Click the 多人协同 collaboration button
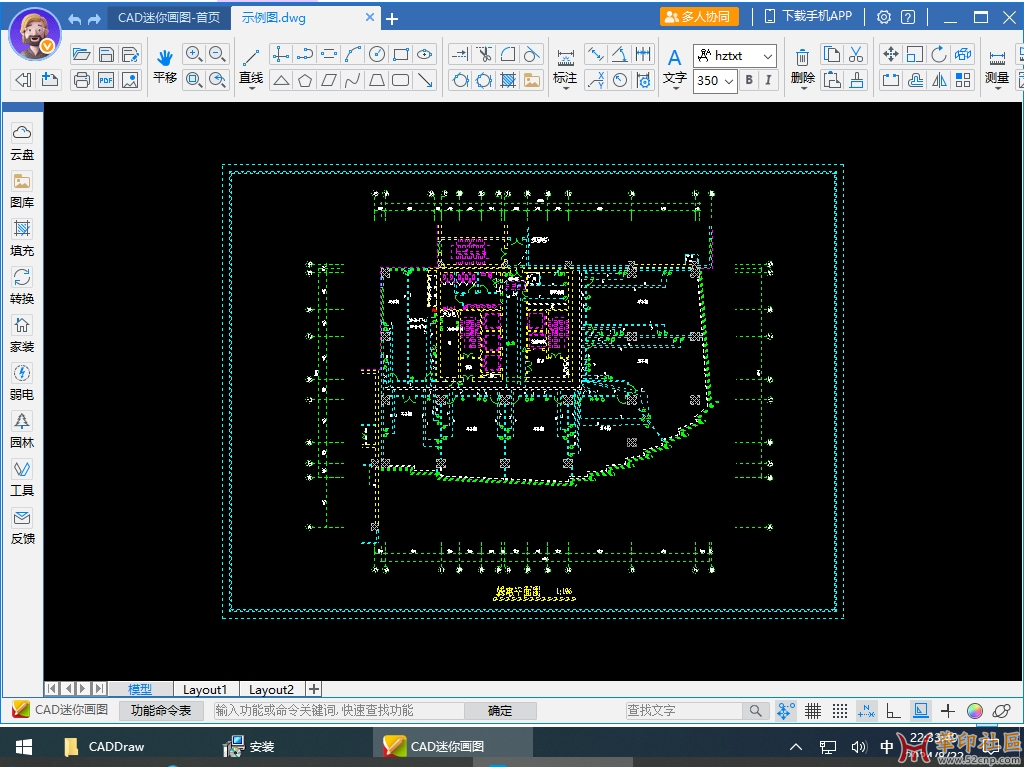Viewport: 1024px width, 767px height. (699, 16)
